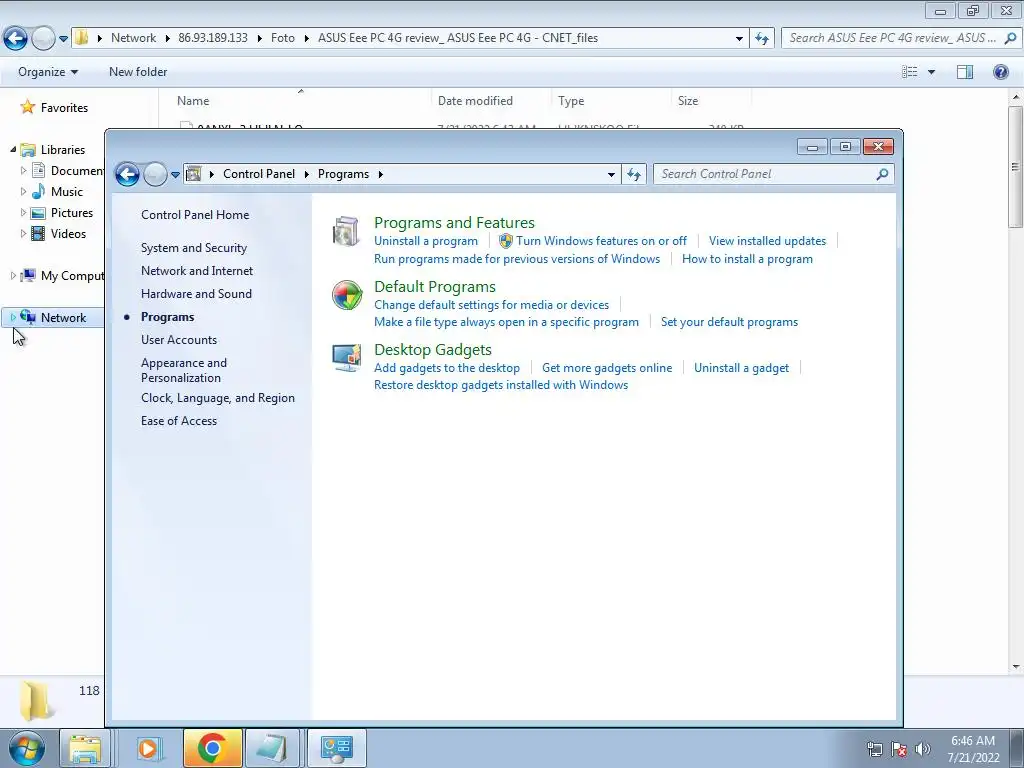Click the Programs and Features icon
The width and height of the screenshot is (1024, 768).
345,231
